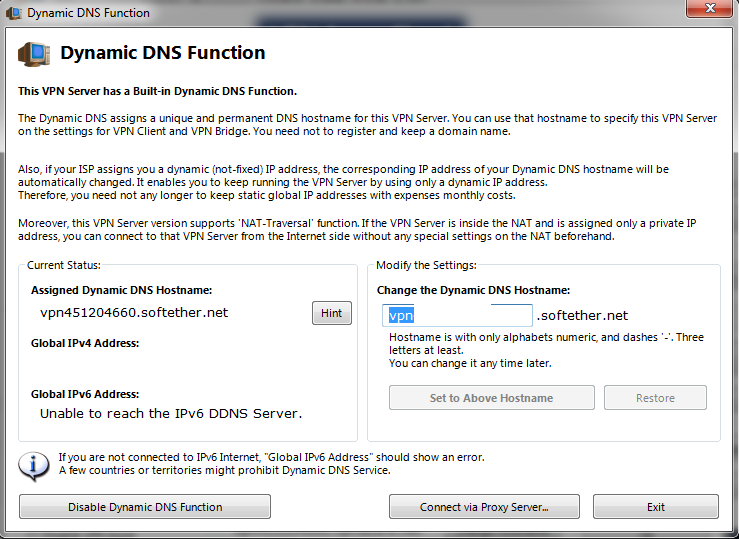Viewport: 739px width, 539px height.
Task: Click the Global IPv6 Address label
Action: click(x=85, y=394)
